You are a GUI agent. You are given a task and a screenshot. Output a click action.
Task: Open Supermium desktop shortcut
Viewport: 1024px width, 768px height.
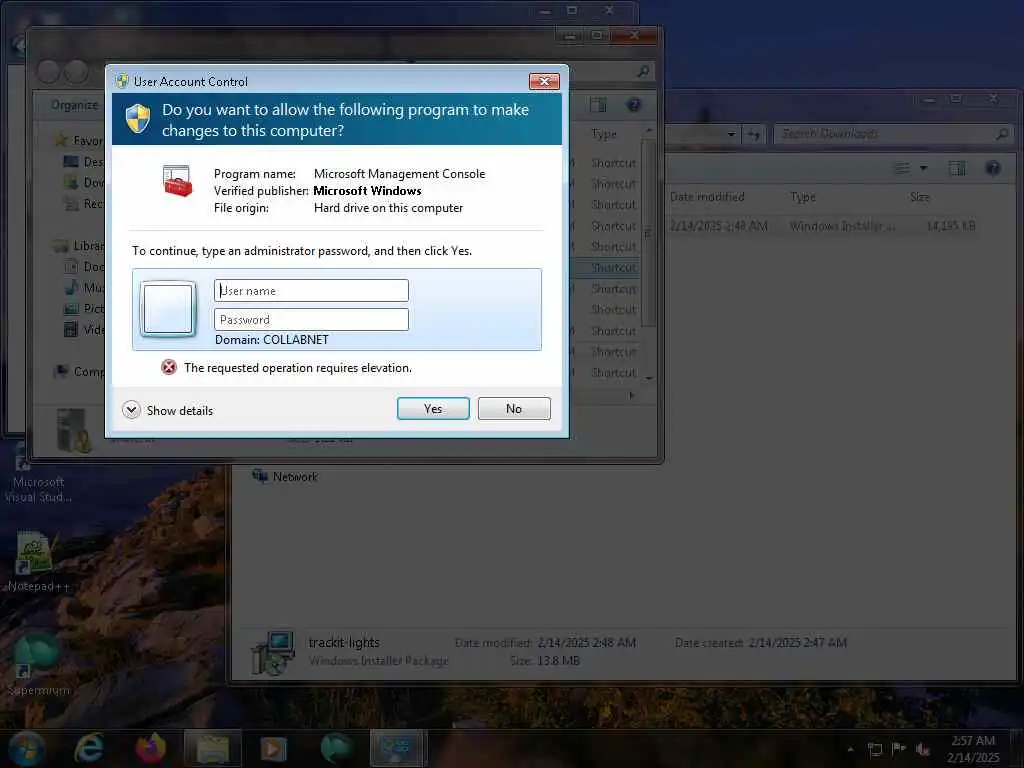coord(38,665)
